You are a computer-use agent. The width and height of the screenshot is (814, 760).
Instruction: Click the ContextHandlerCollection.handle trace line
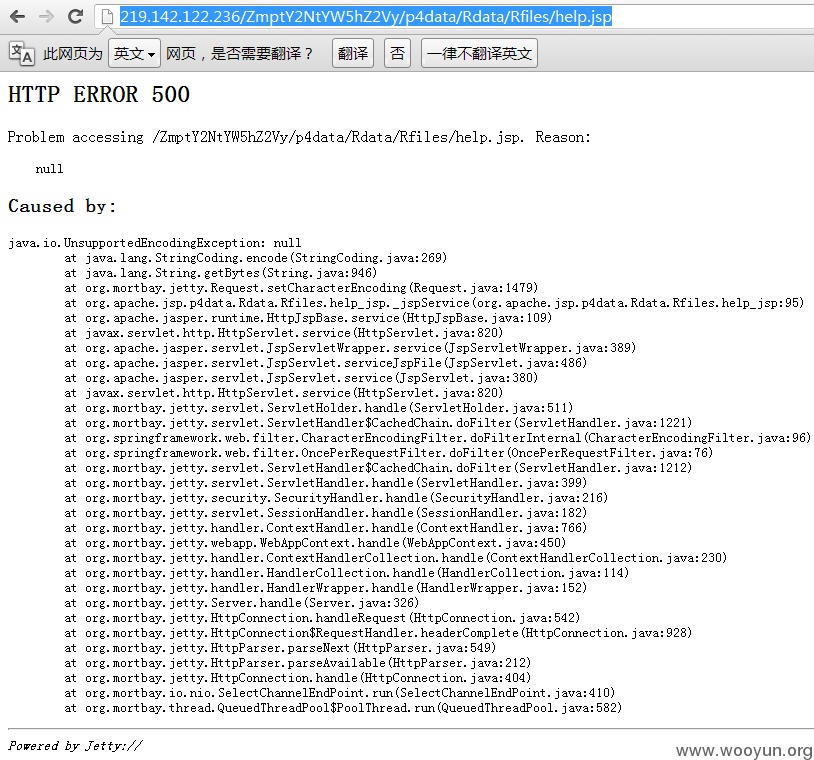396,559
